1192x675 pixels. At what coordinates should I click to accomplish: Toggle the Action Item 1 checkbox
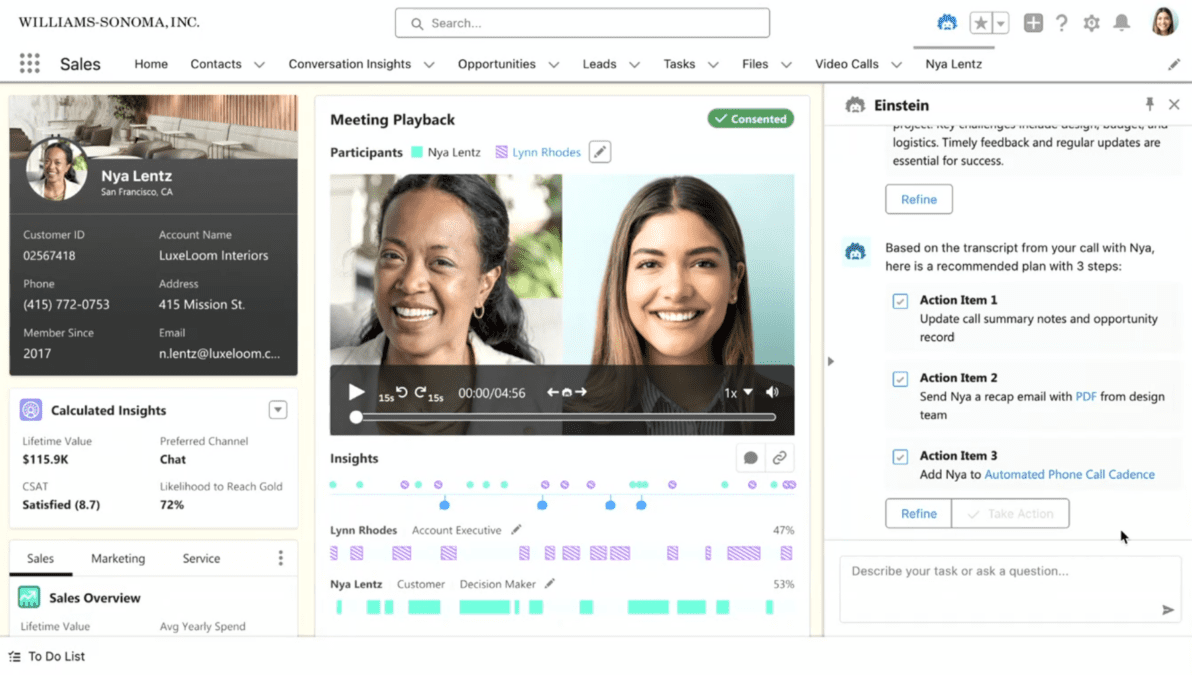(x=900, y=301)
